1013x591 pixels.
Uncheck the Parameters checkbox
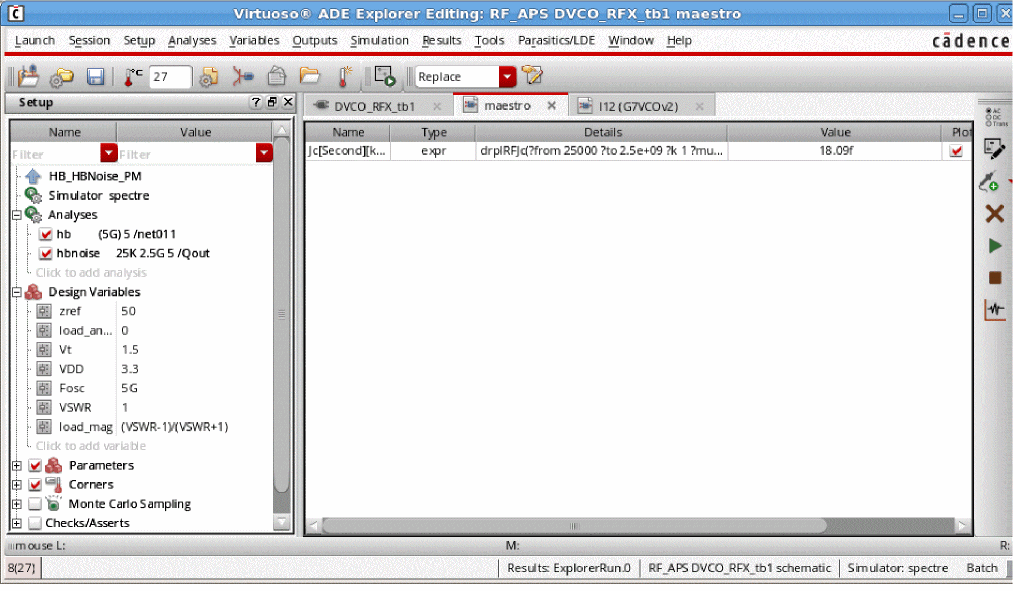pos(35,465)
